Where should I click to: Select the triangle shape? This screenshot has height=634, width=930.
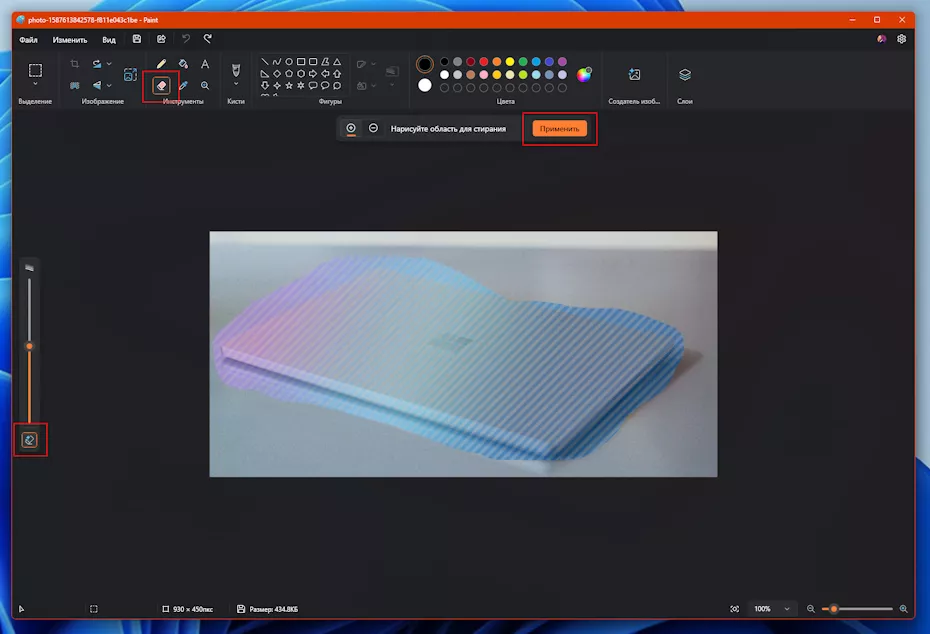[x=337, y=62]
